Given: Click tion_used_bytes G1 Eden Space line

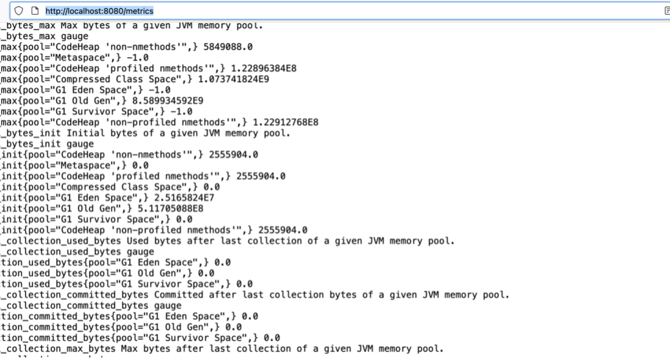Looking at the screenshot, I should [x=115, y=262].
